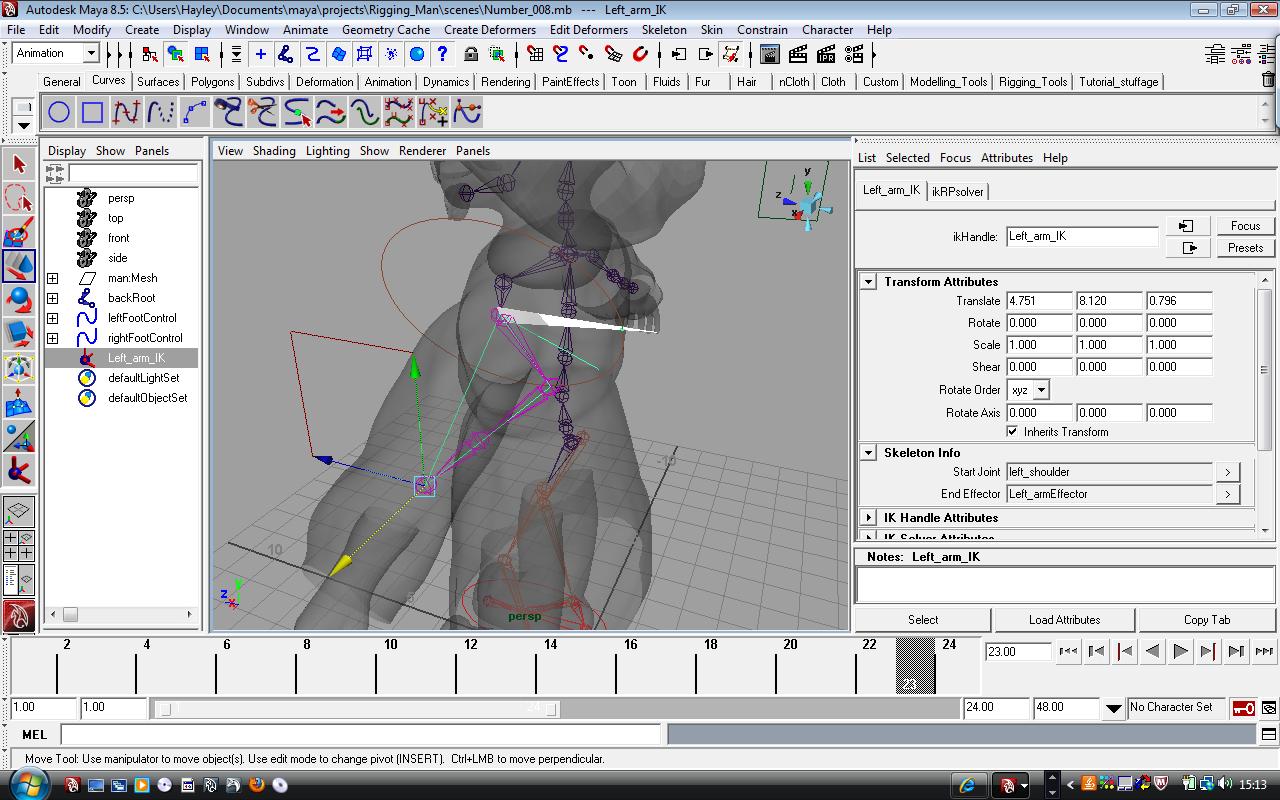Click the scissors Detach Curves shelf icon
1280x800 pixels.
262,112
